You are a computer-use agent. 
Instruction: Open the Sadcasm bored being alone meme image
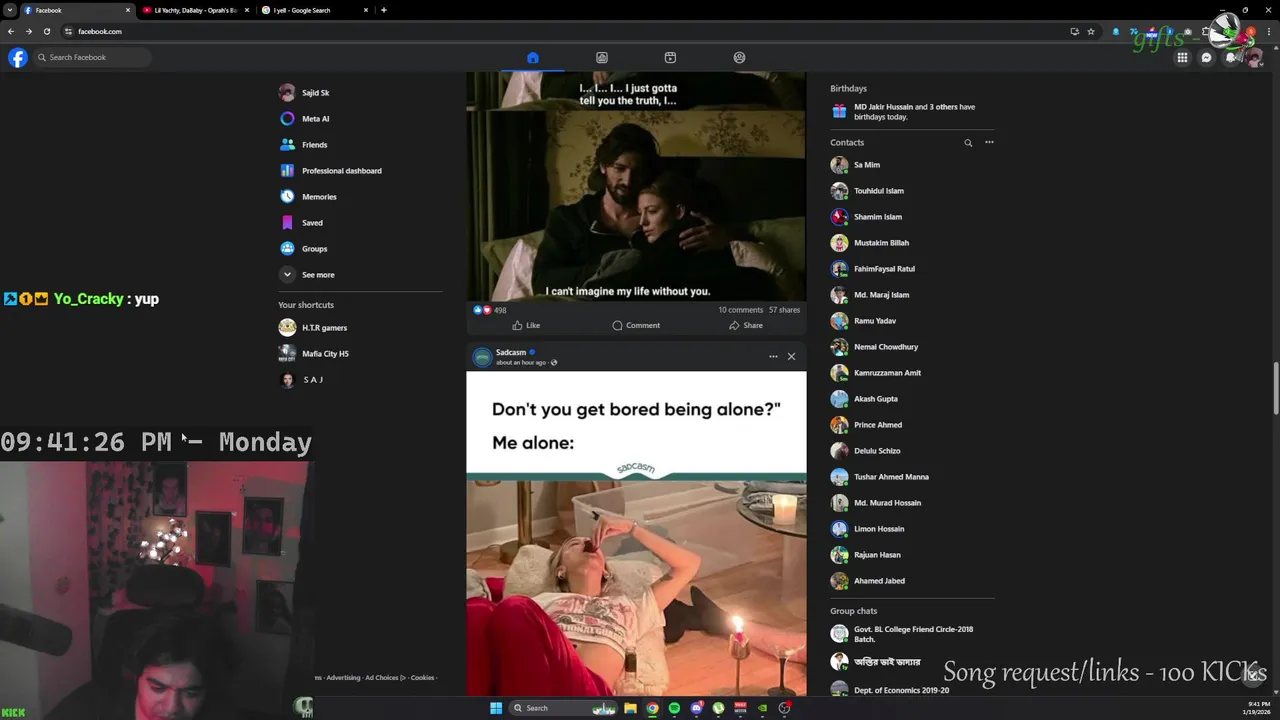tap(636, 533)
